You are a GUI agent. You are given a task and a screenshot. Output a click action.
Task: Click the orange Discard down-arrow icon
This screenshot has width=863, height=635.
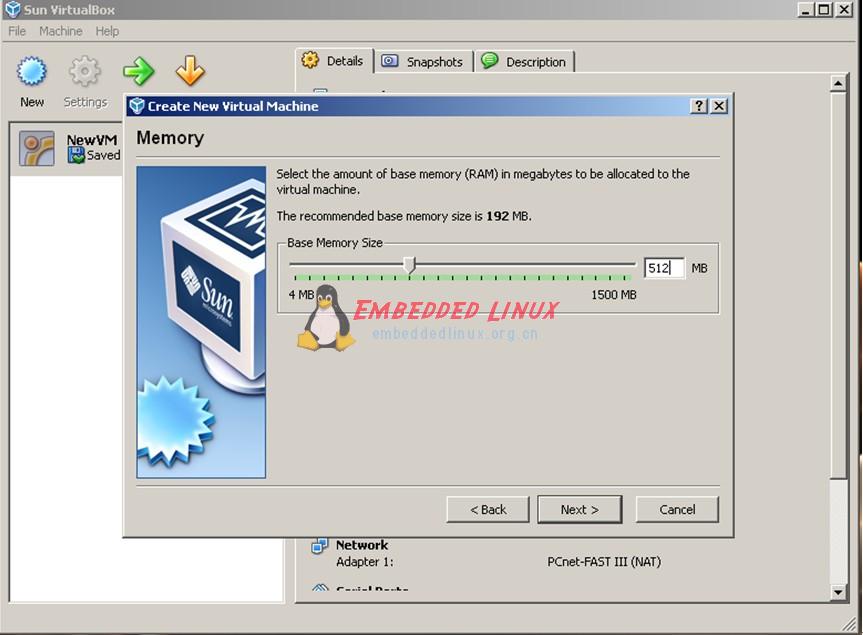(190, 71)
